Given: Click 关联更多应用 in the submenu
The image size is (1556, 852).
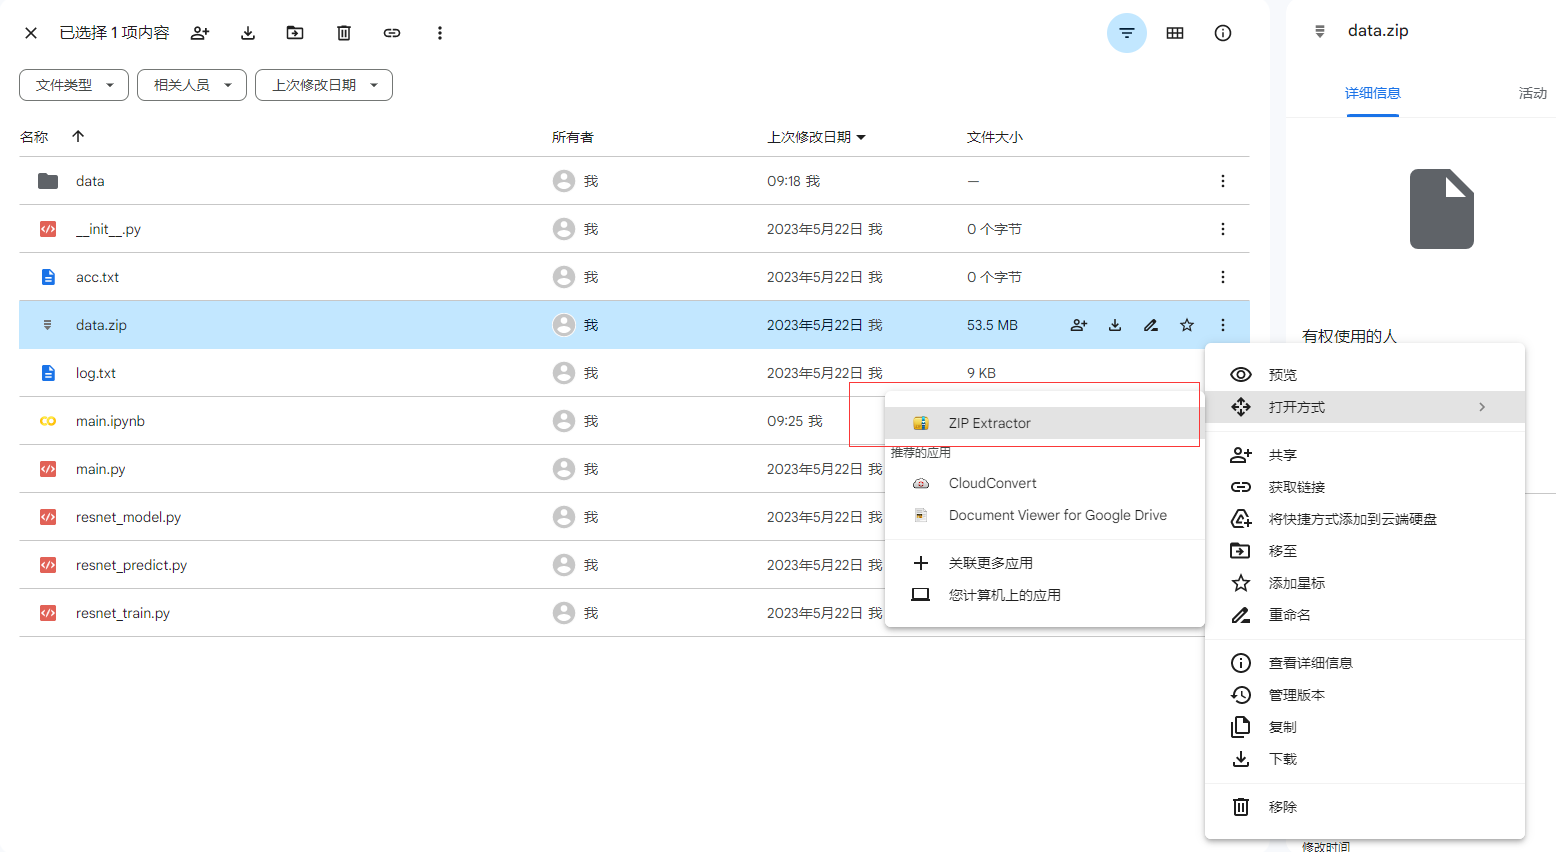Looking at the screenshot, I should tap(1044, 563).
